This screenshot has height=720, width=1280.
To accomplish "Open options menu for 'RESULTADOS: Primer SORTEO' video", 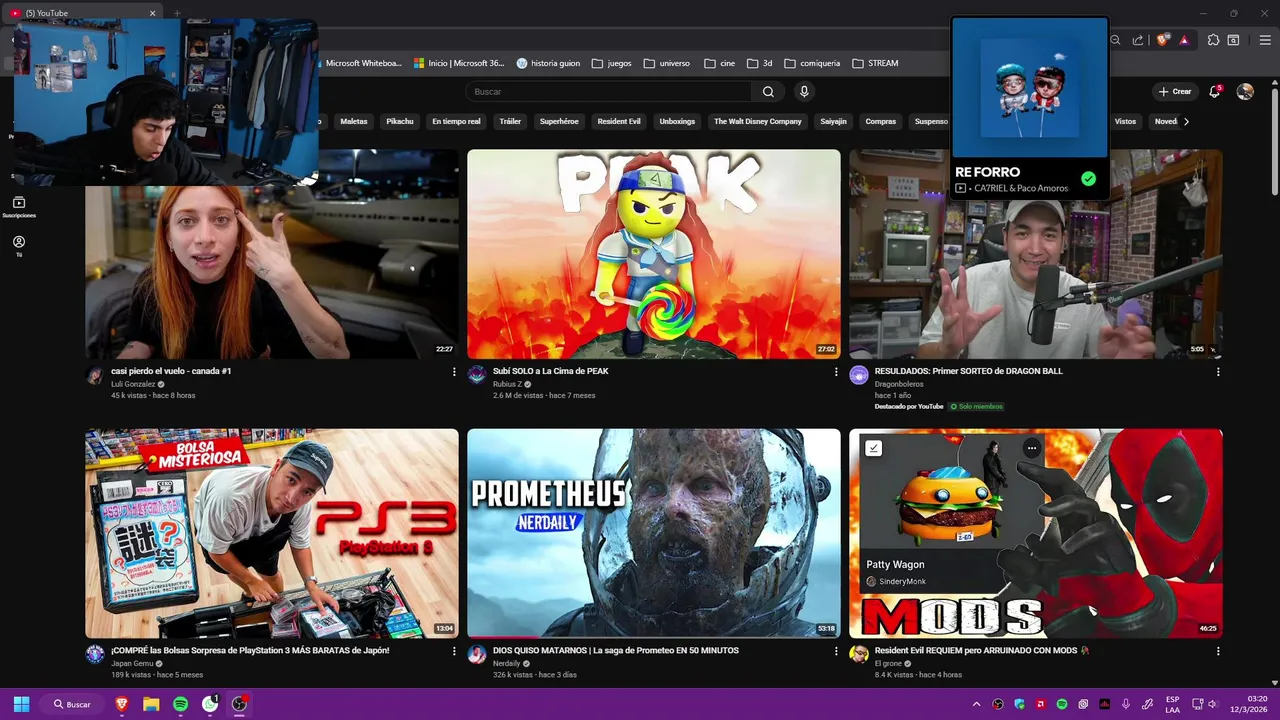I will (1218, 372).
